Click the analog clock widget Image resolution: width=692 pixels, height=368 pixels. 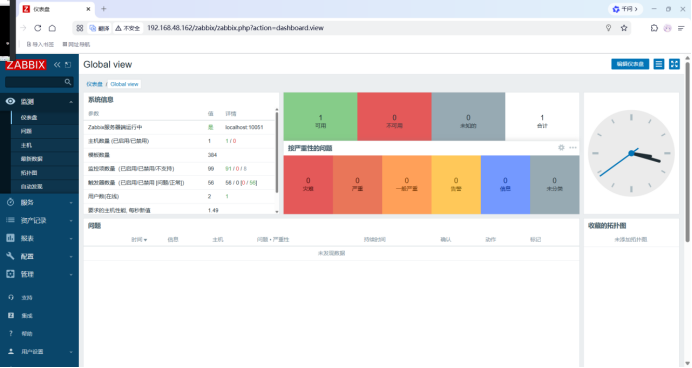tap(631, 153)
